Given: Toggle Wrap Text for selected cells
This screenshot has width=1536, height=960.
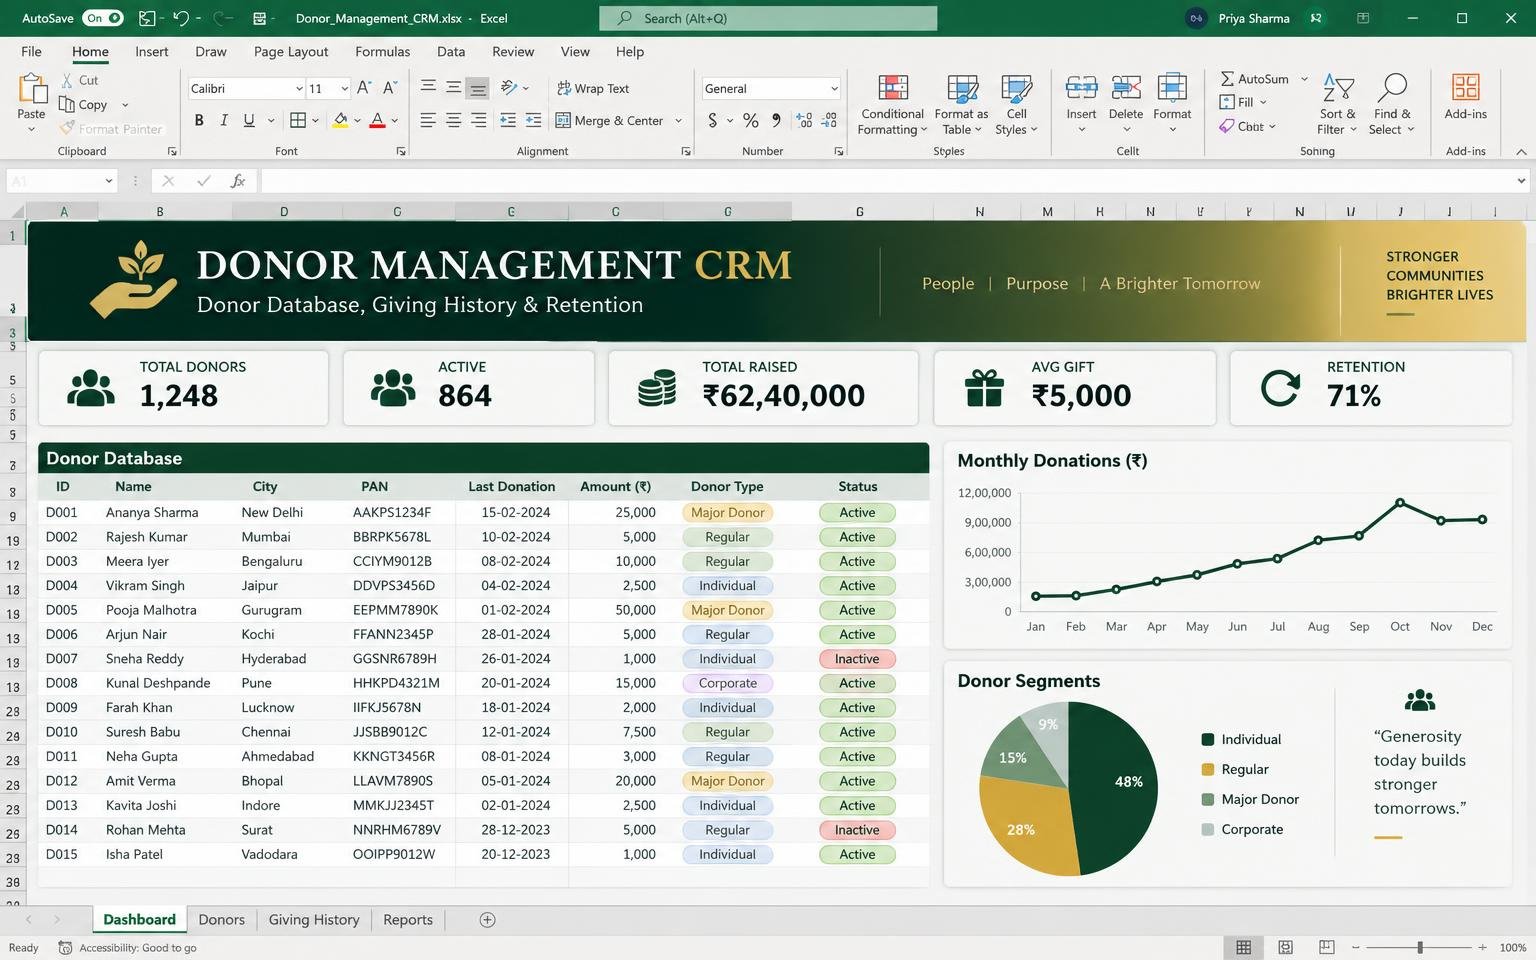Looking at the screenshot, I should [593, 88].
